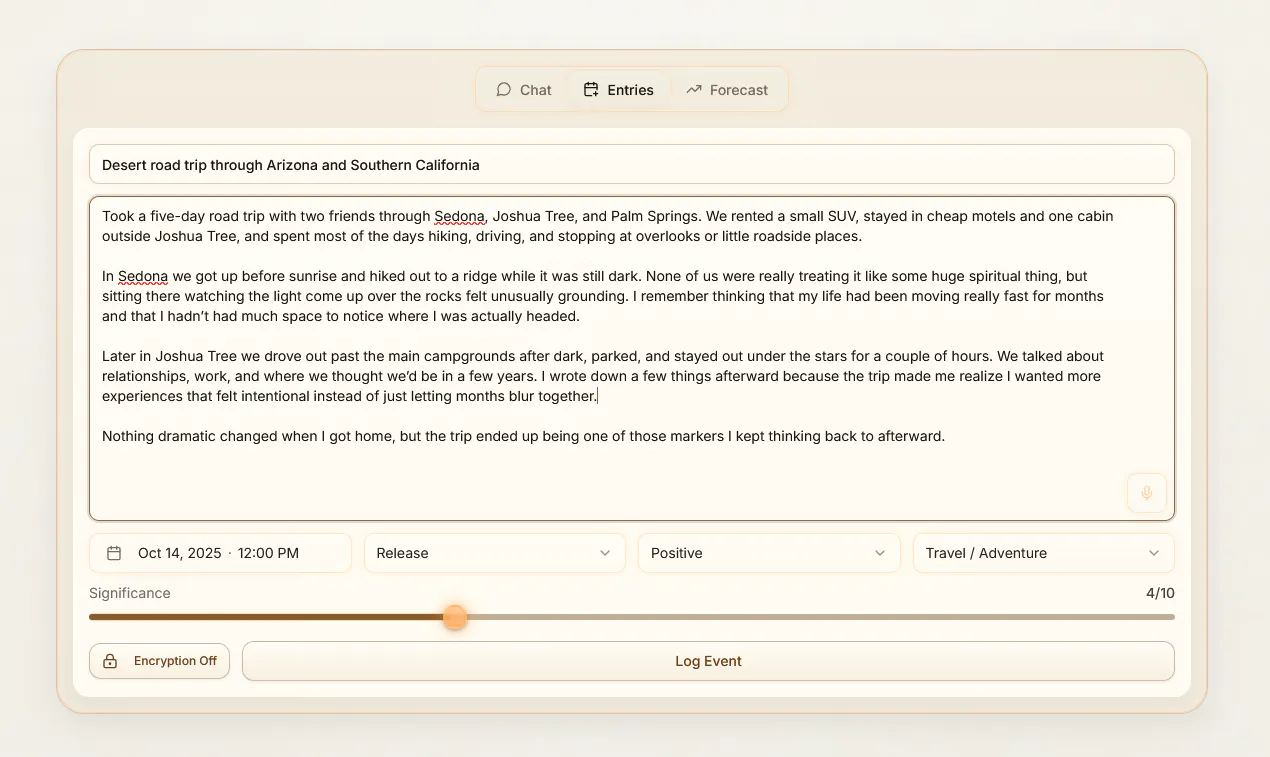
Task: Switch to the Entries tab
Action: 618,89
